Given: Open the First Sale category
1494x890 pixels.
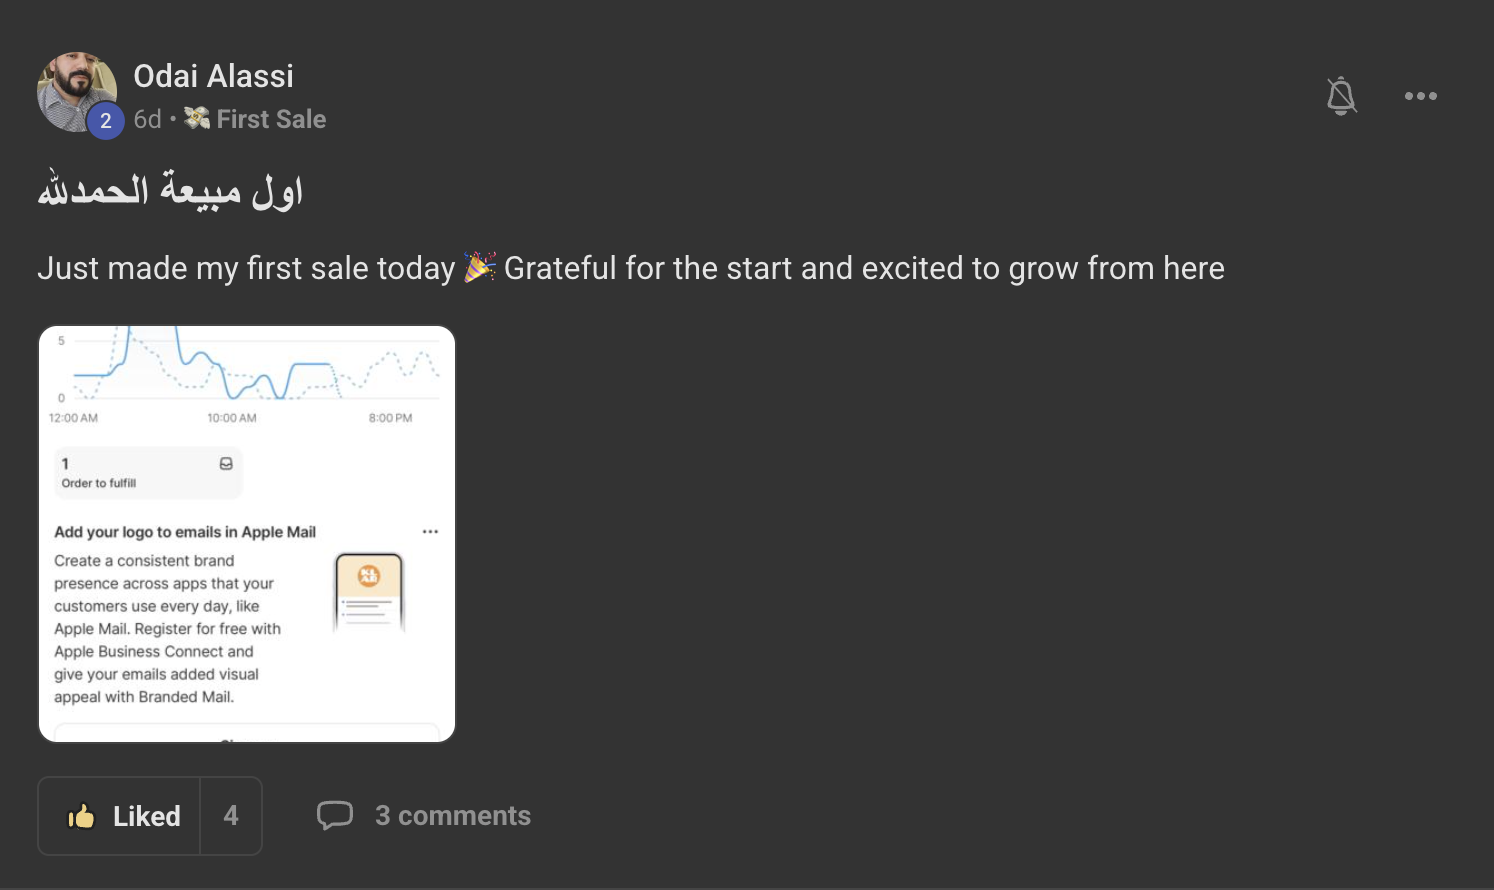Looking at the screenshot, I should click(x=271, y=120).
